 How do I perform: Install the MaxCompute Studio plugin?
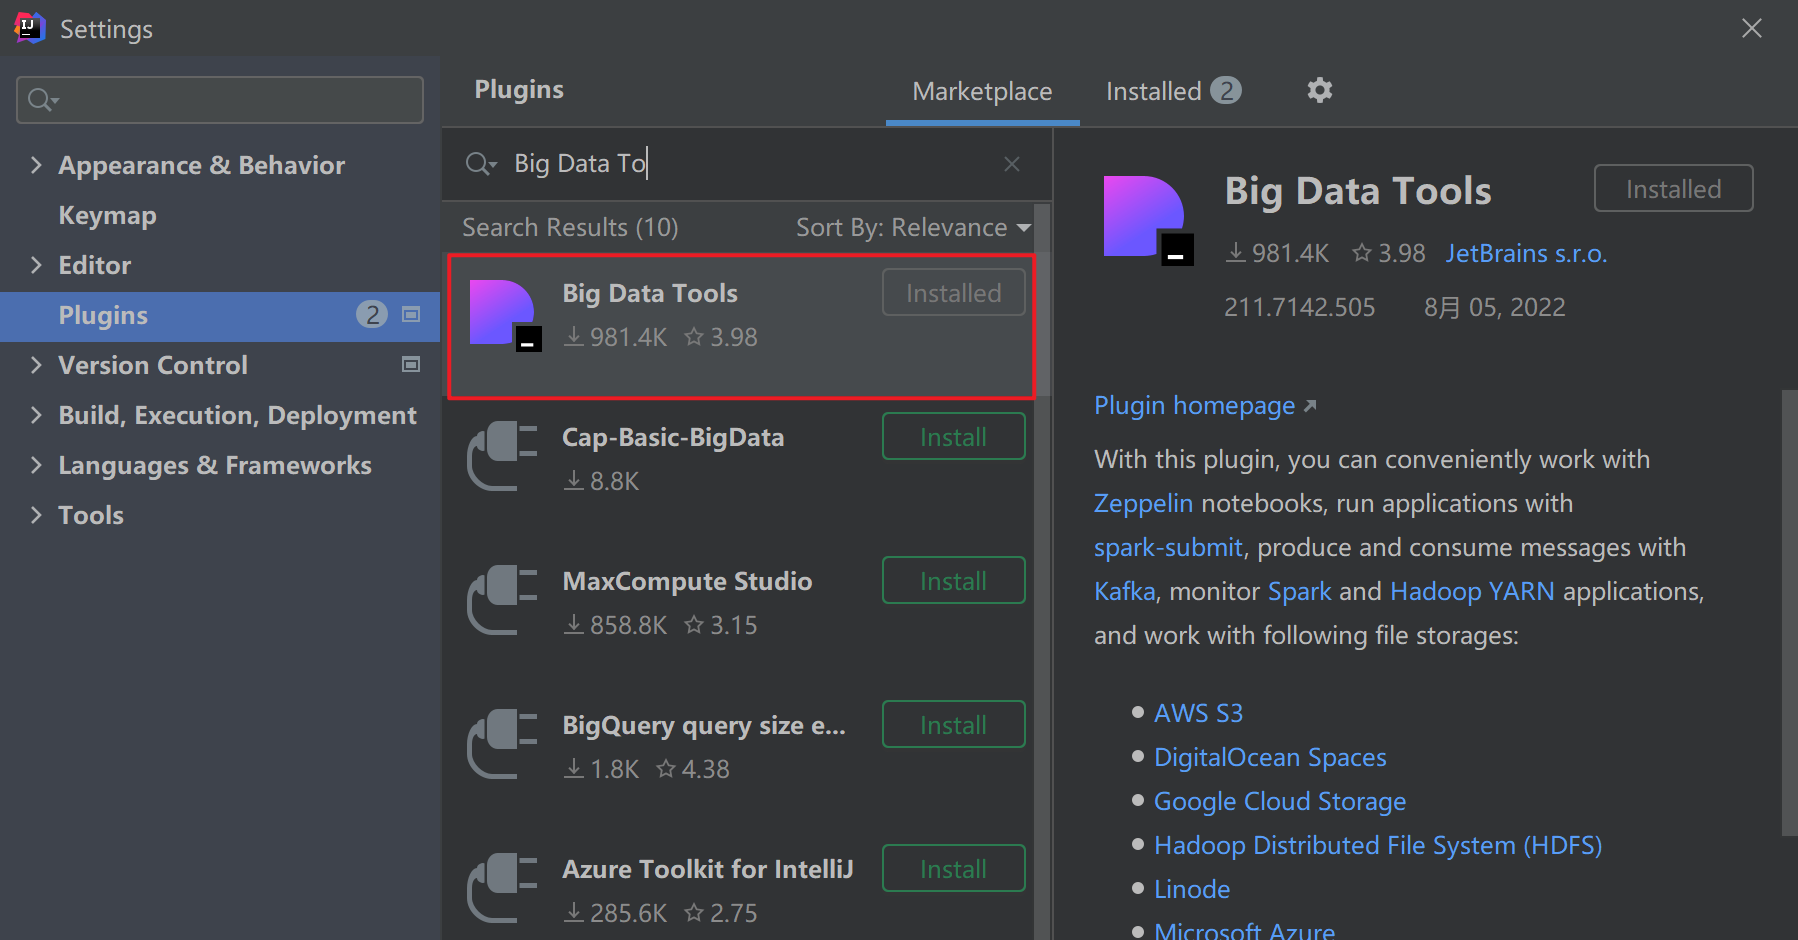pyautogui.click(x=954, y=581)
